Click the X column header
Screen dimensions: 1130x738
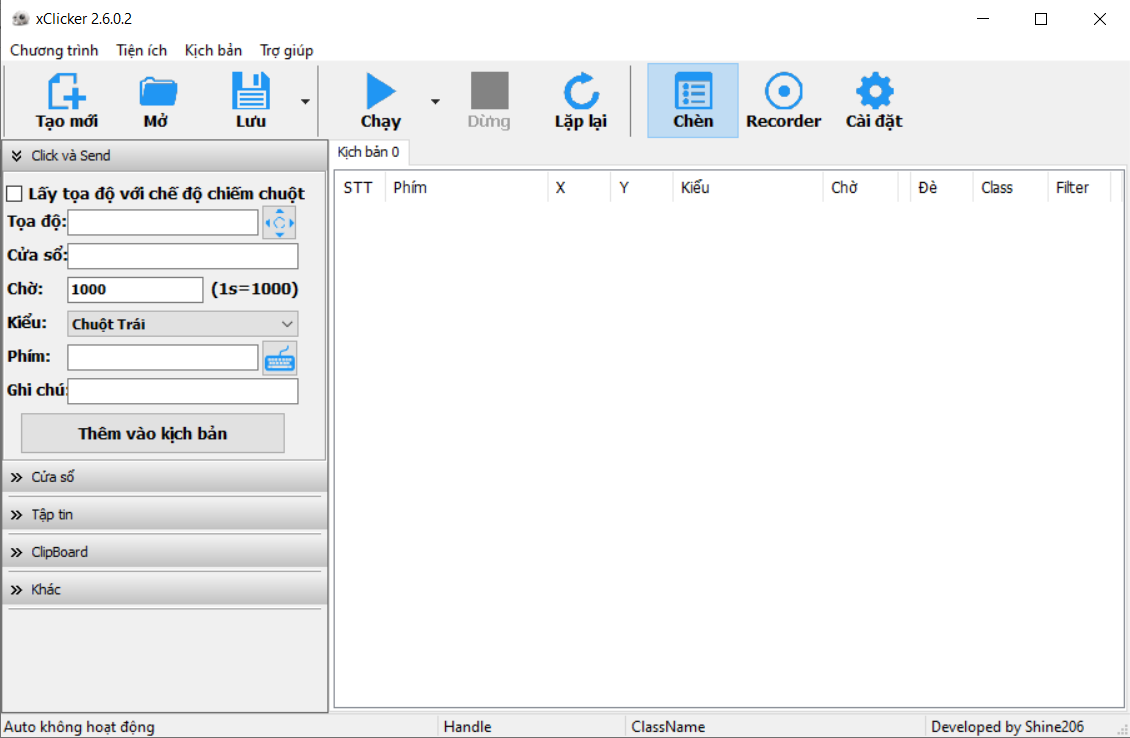coord(579,188)
